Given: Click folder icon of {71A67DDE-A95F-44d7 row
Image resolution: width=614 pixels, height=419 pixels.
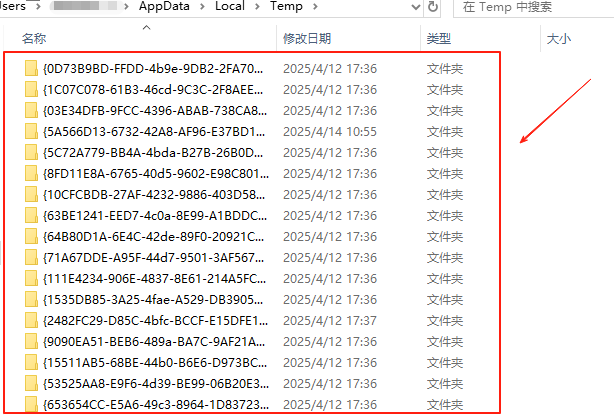Looking at the screenshot, I should (x=31, y=257).
